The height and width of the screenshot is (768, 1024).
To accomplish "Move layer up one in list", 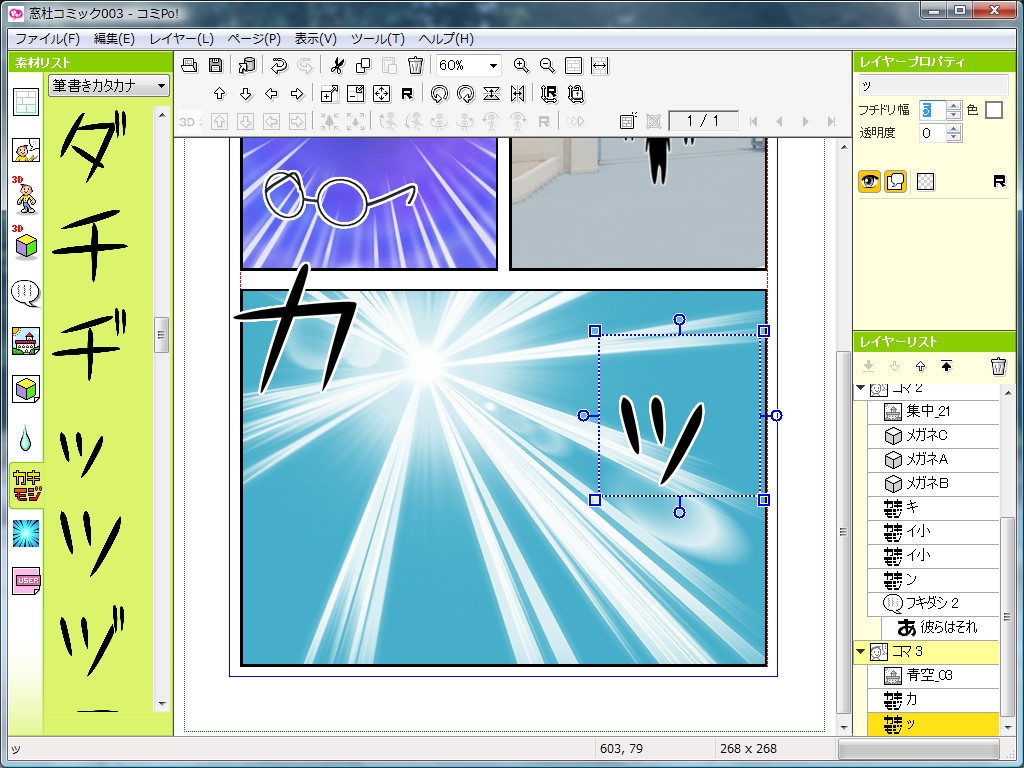I will point(920,366).
